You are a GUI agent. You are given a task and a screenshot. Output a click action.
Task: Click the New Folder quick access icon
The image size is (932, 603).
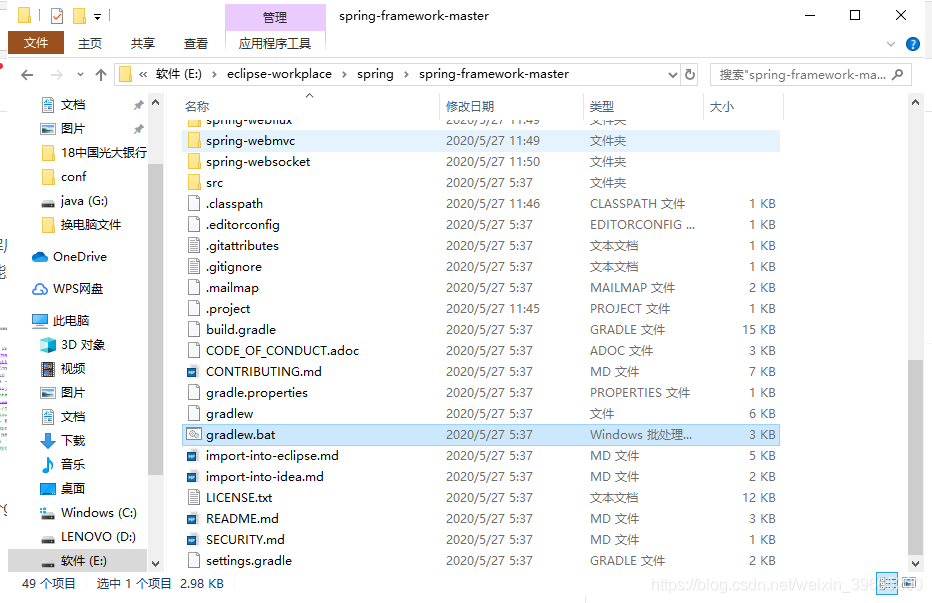pyautogui.click(x=79, y=15)
